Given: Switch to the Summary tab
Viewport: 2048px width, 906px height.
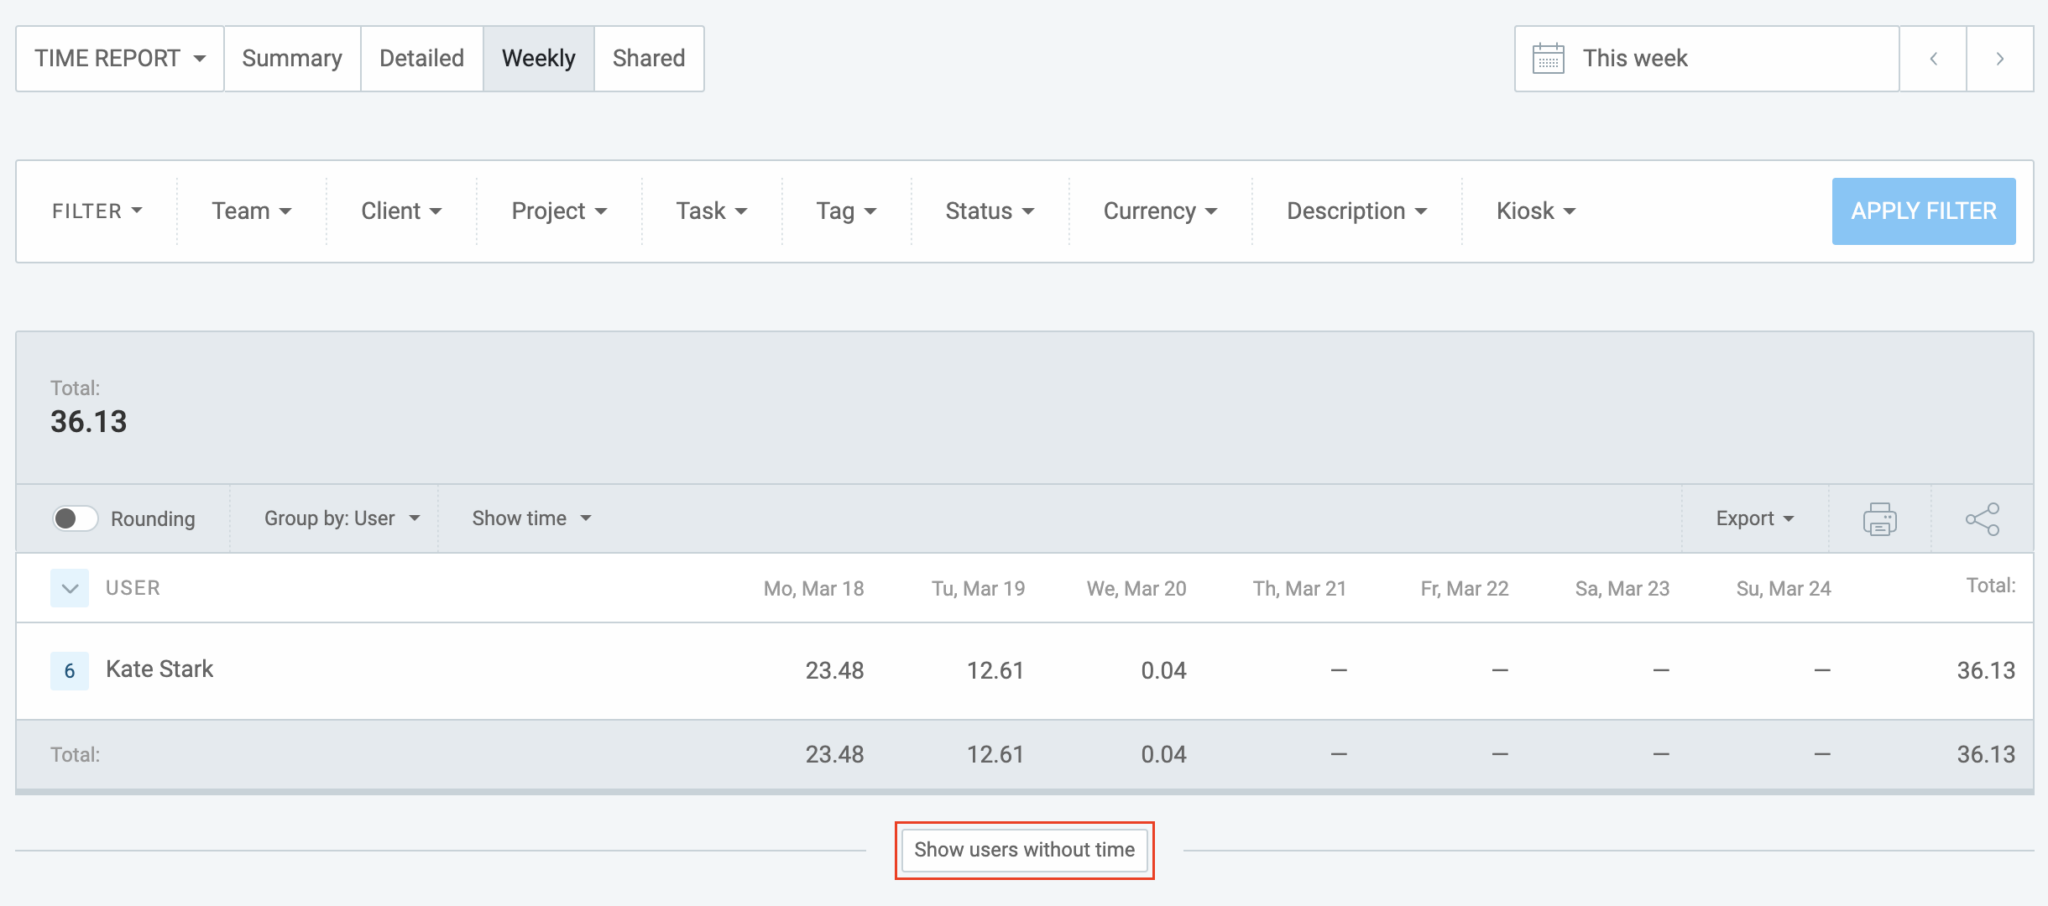Looking at the screenshot, I should click(292, 59).
